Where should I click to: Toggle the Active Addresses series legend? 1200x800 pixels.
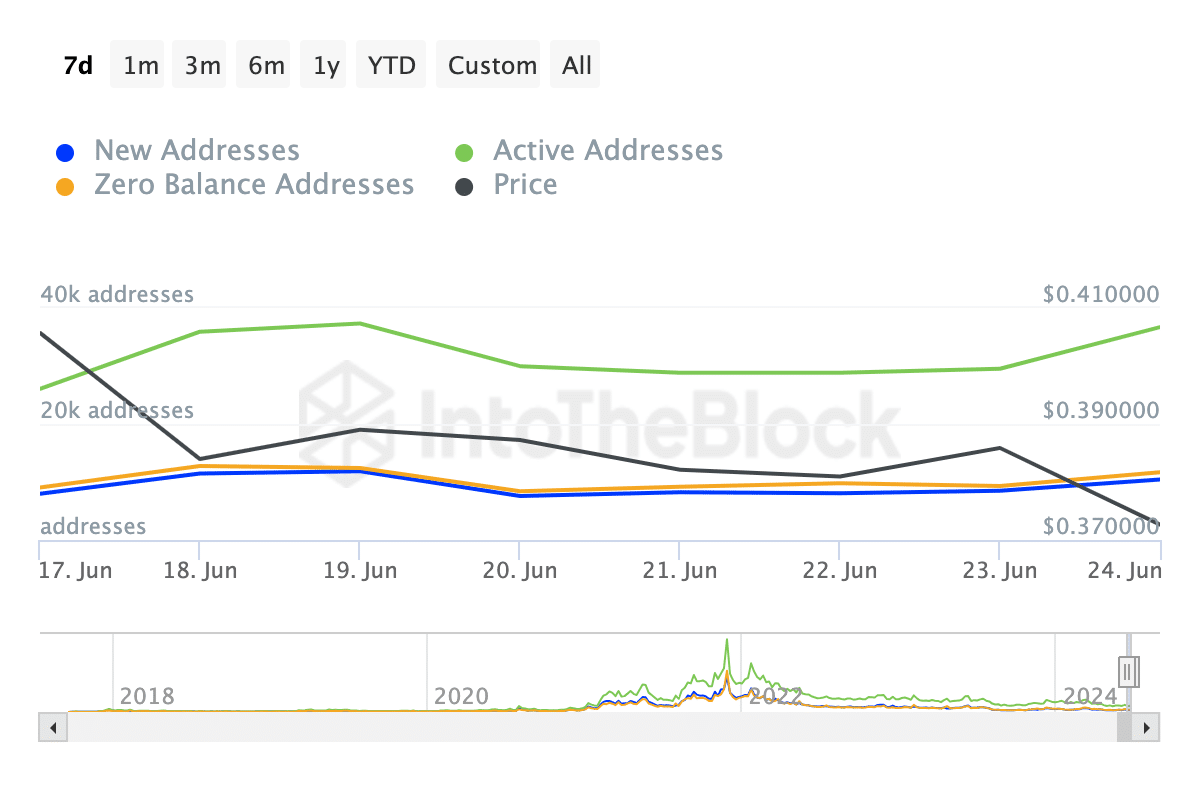click(608, 151)
